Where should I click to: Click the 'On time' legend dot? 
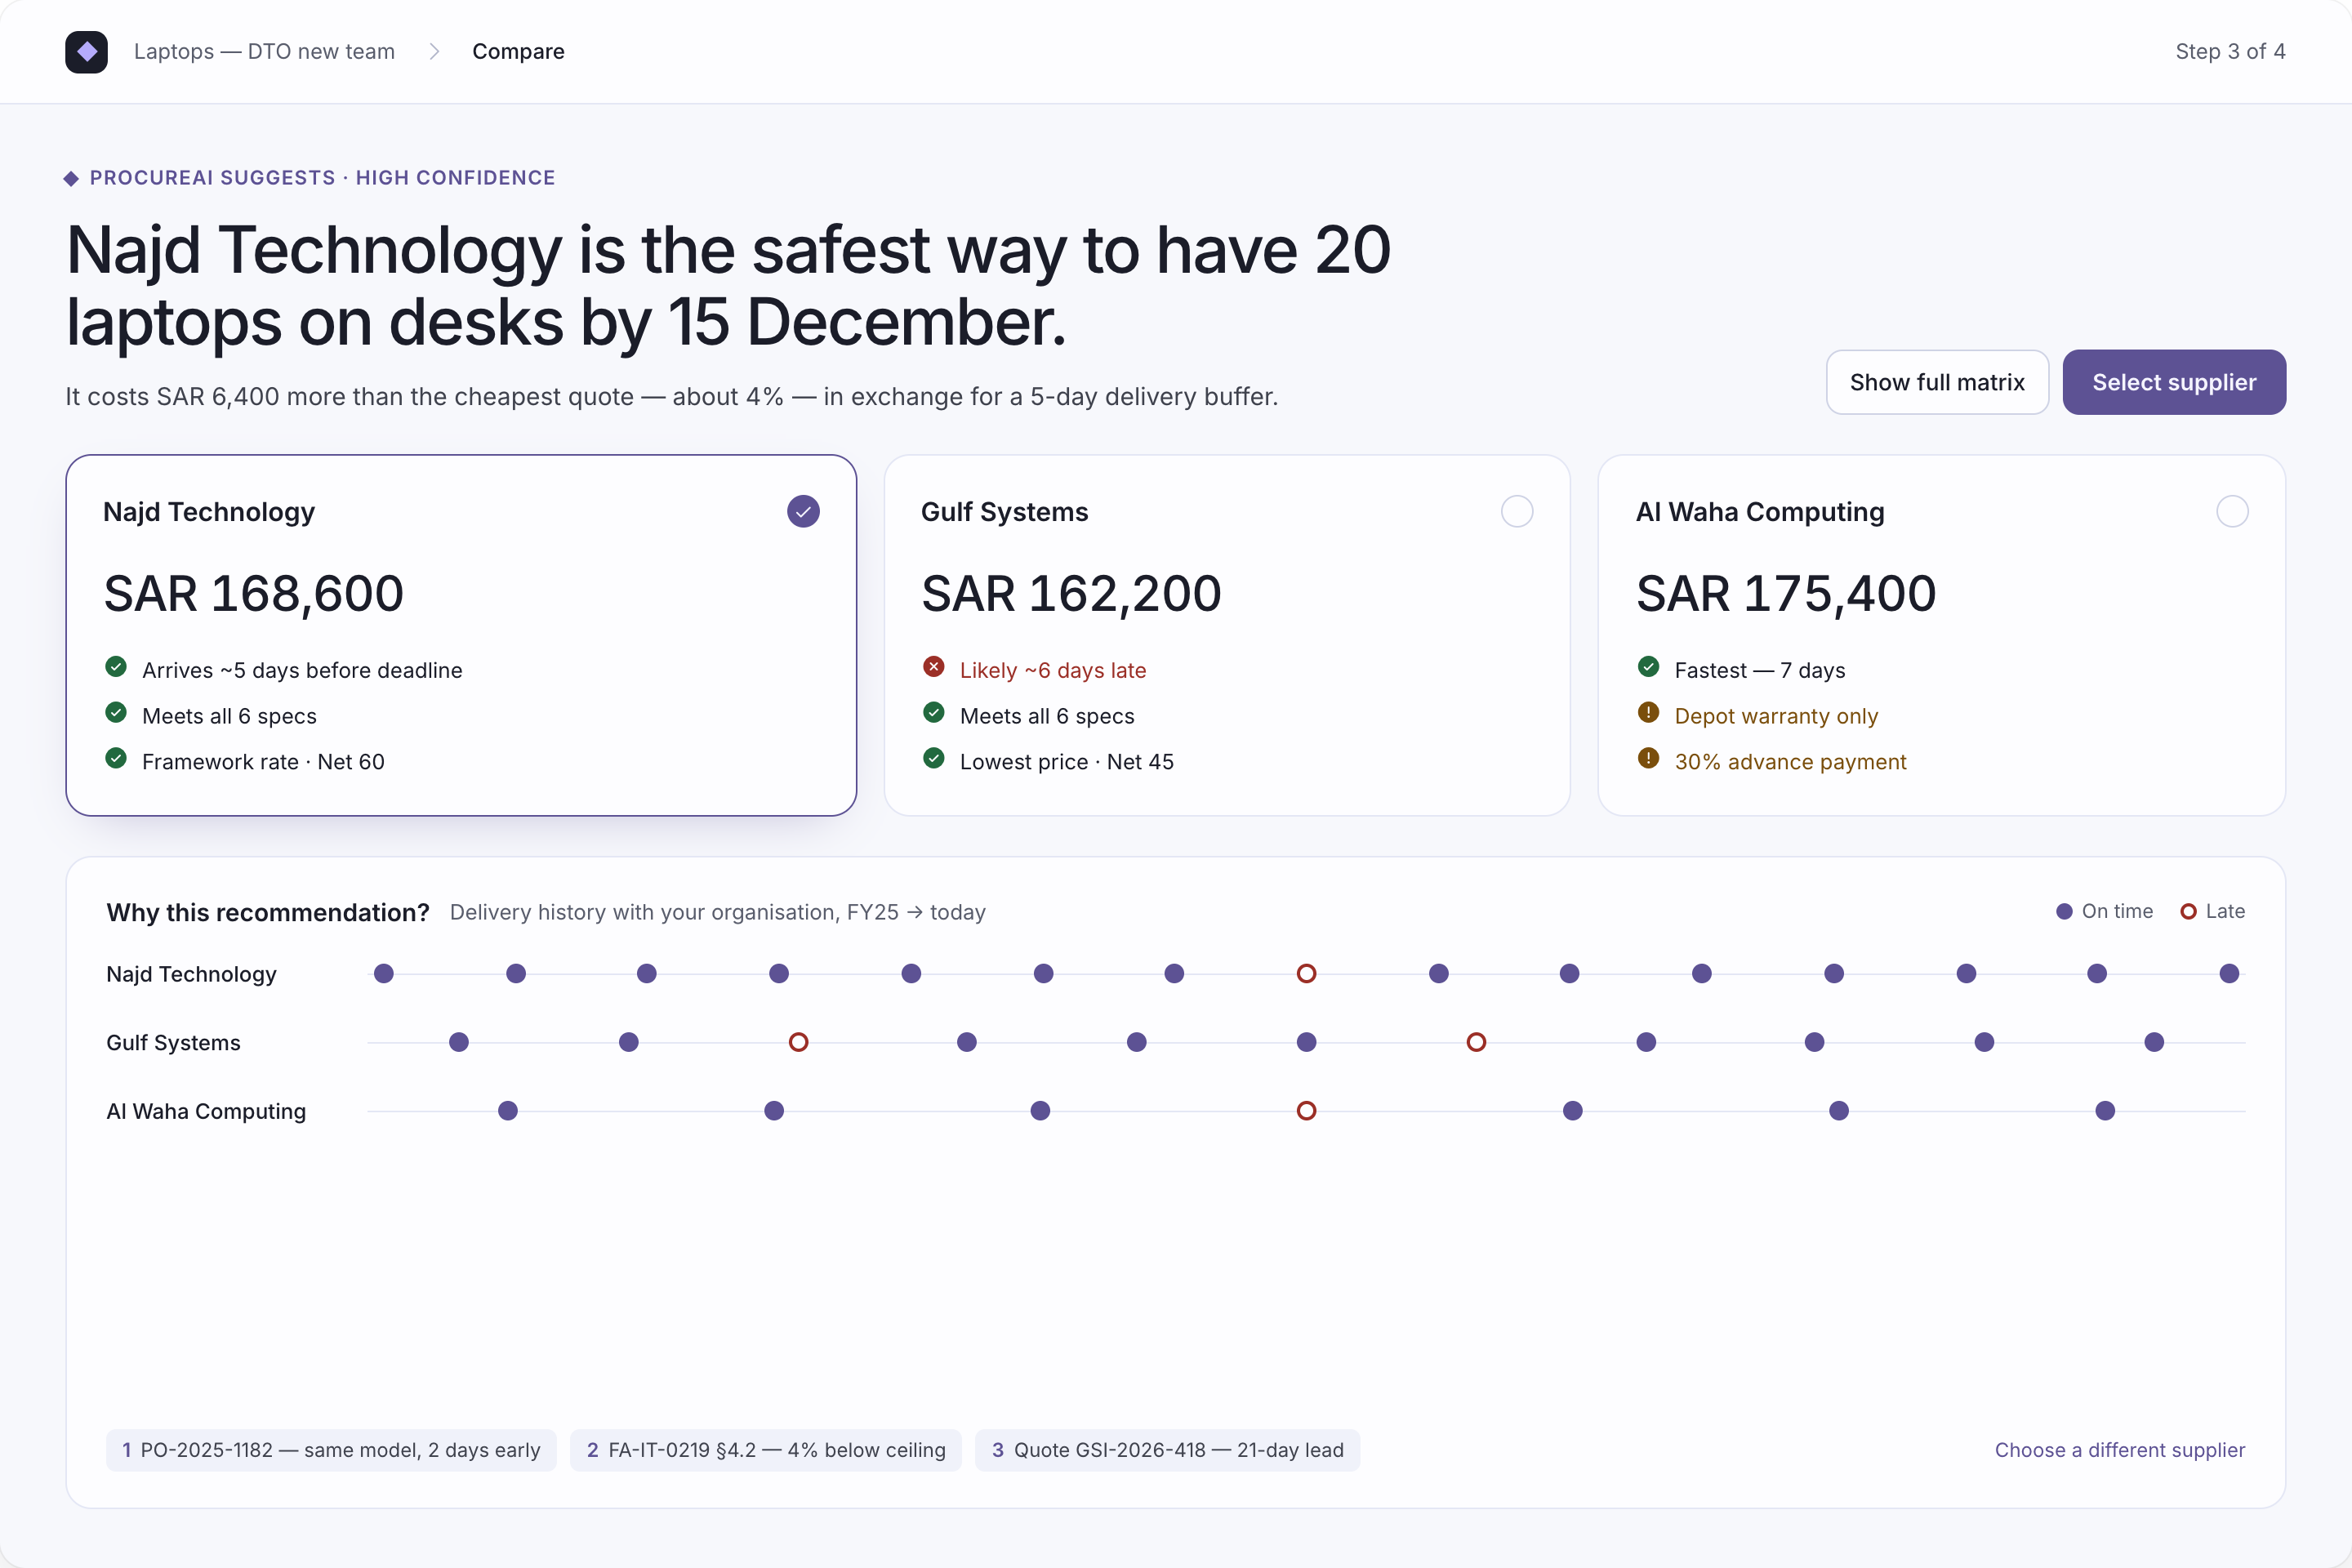(2064, 912)
